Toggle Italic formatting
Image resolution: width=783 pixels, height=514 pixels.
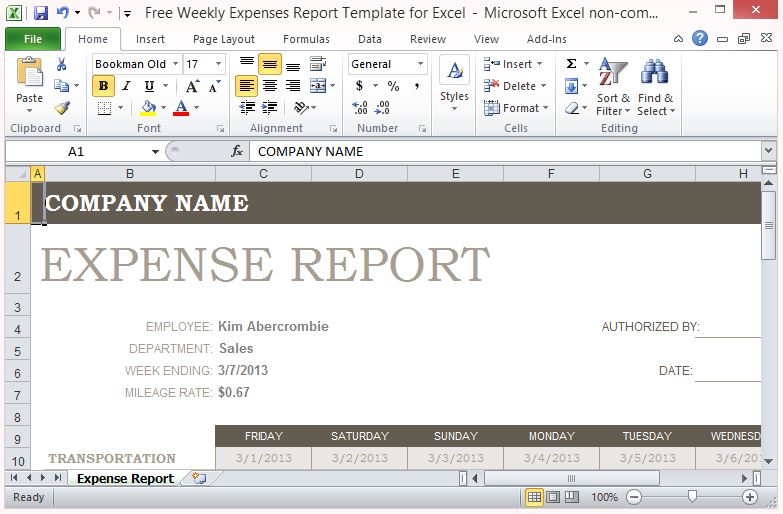click(x=126, y=86)
